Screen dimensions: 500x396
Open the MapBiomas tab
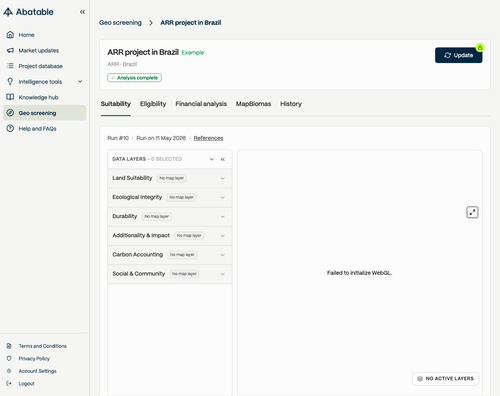(x=253, y=104)
